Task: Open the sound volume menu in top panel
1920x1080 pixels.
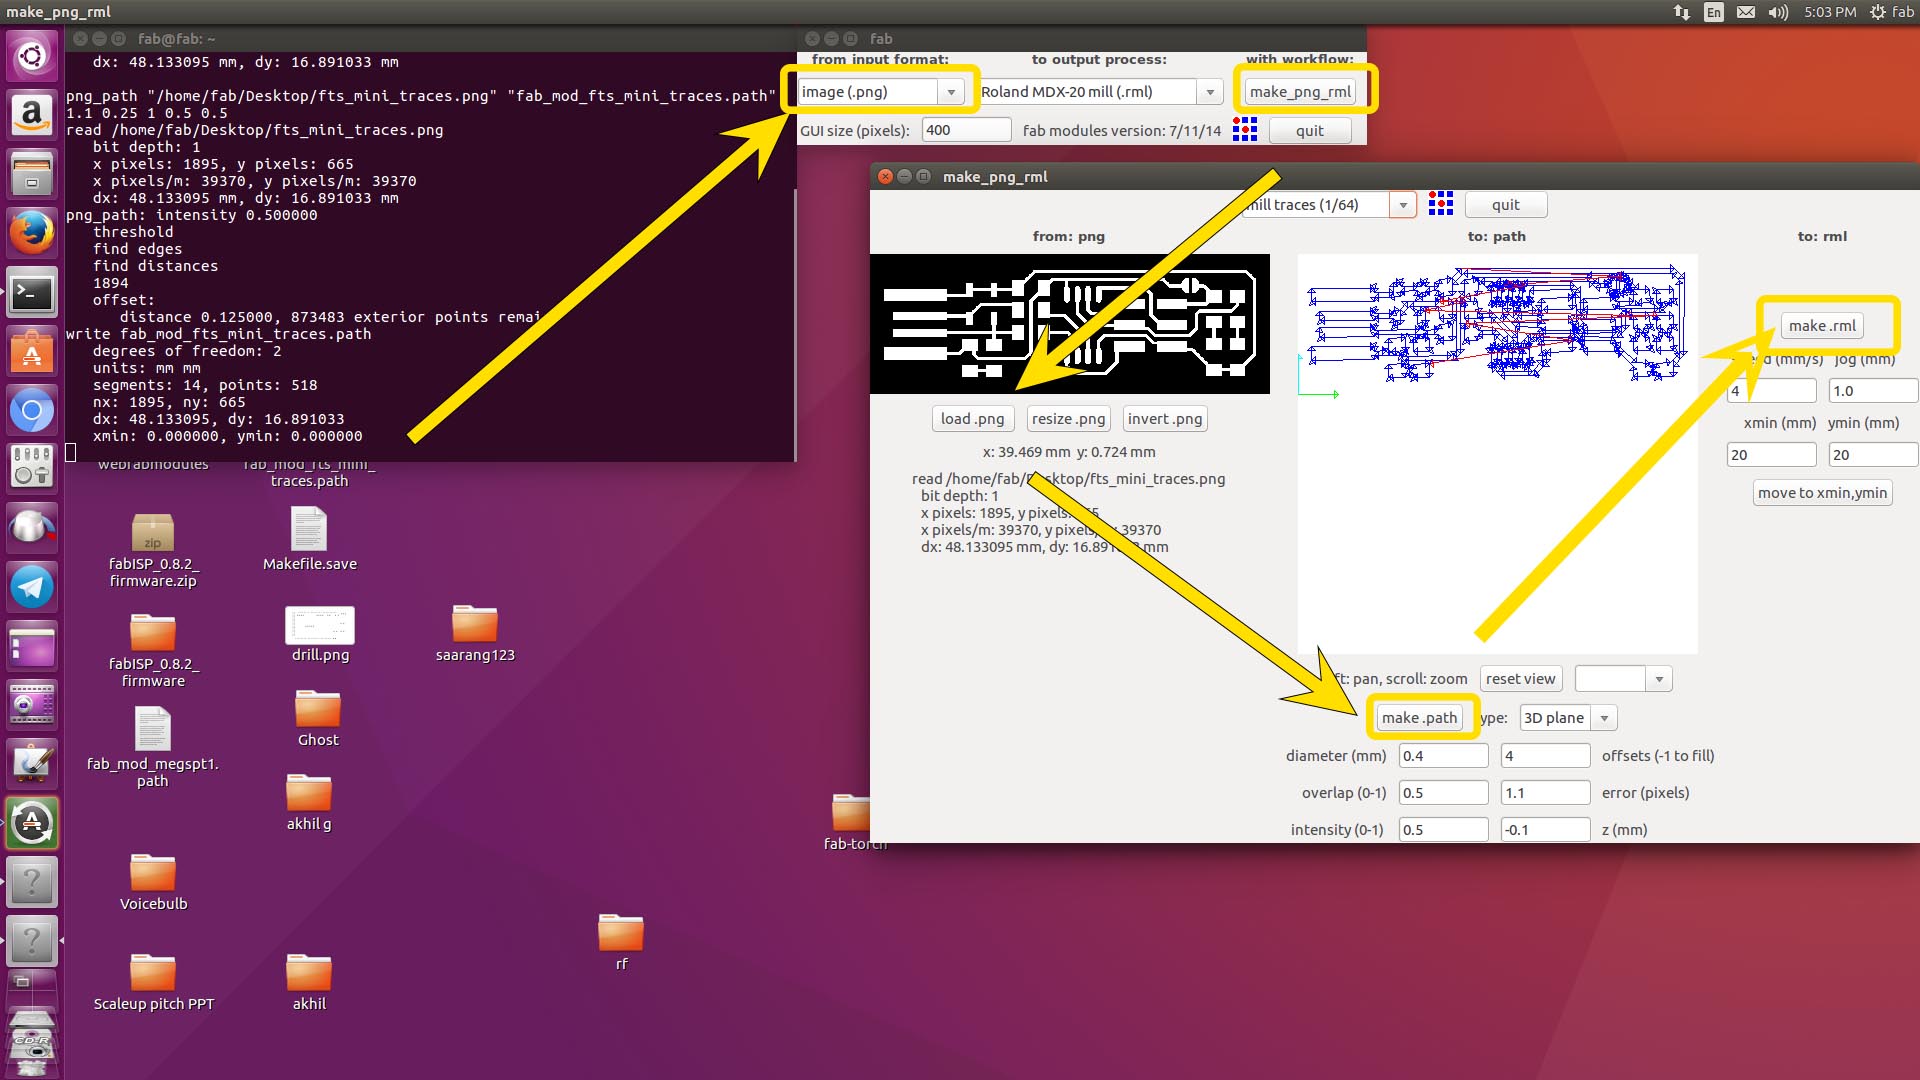Action: (1777, 12)
